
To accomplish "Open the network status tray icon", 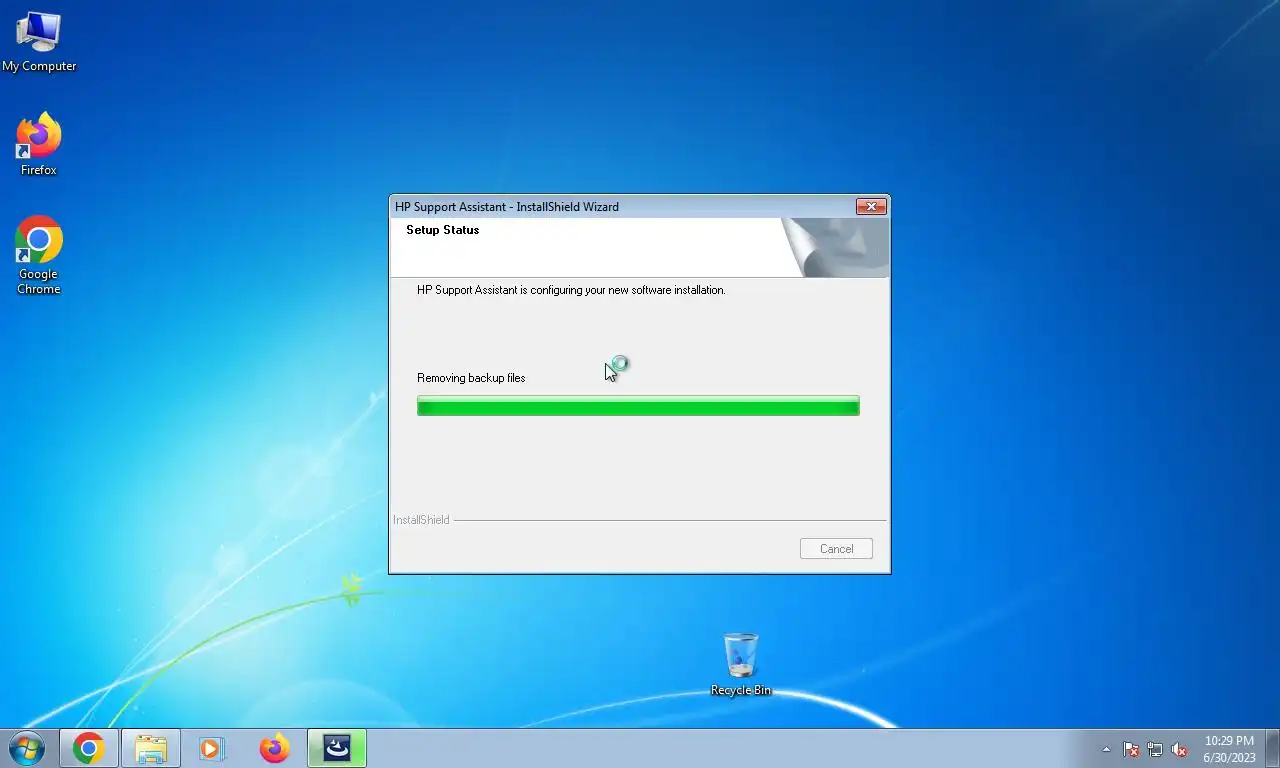I will 1155,749.
